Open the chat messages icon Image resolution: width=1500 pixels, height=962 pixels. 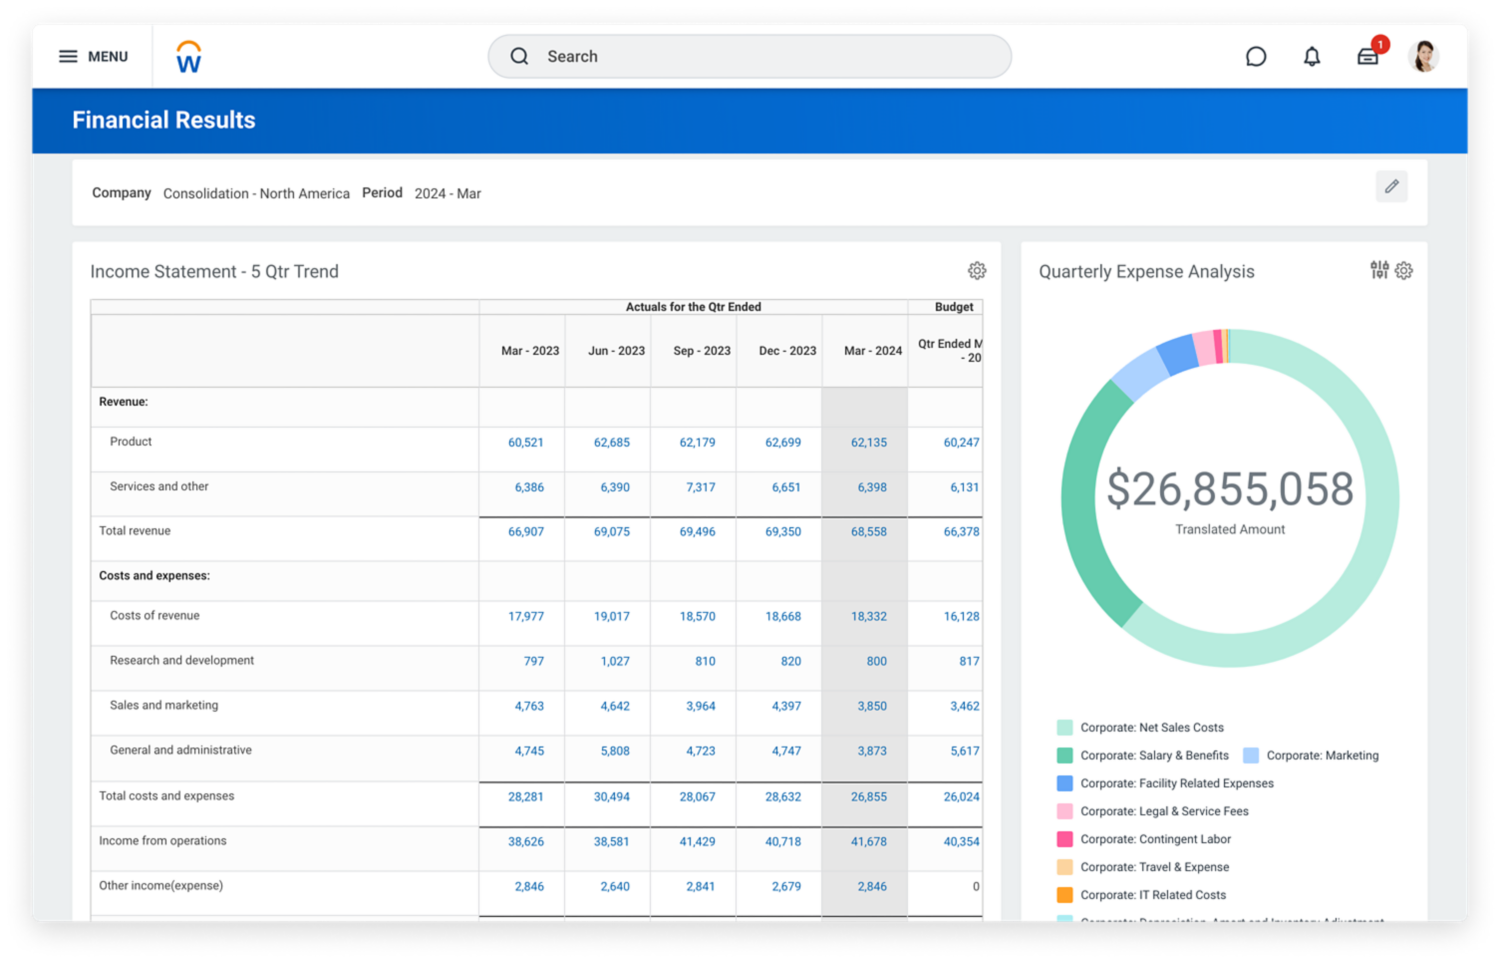1256,57
